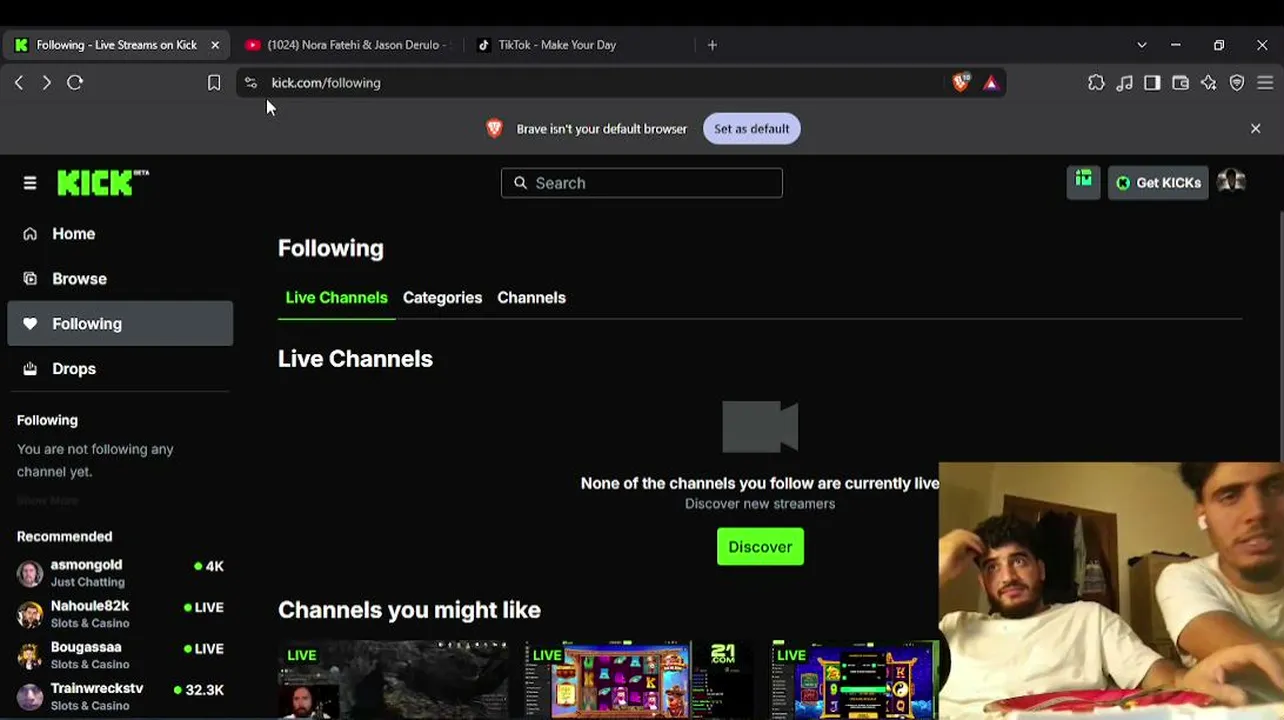This screenshot has width=1284, height=720.
Task: Click the Nahoule82k channel avatar
Action: 30,614
